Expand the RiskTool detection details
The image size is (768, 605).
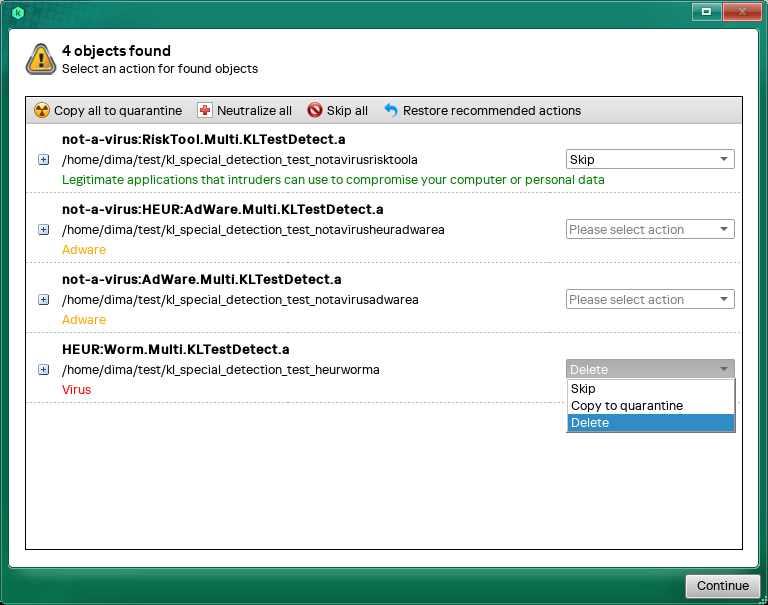[43, 159]
